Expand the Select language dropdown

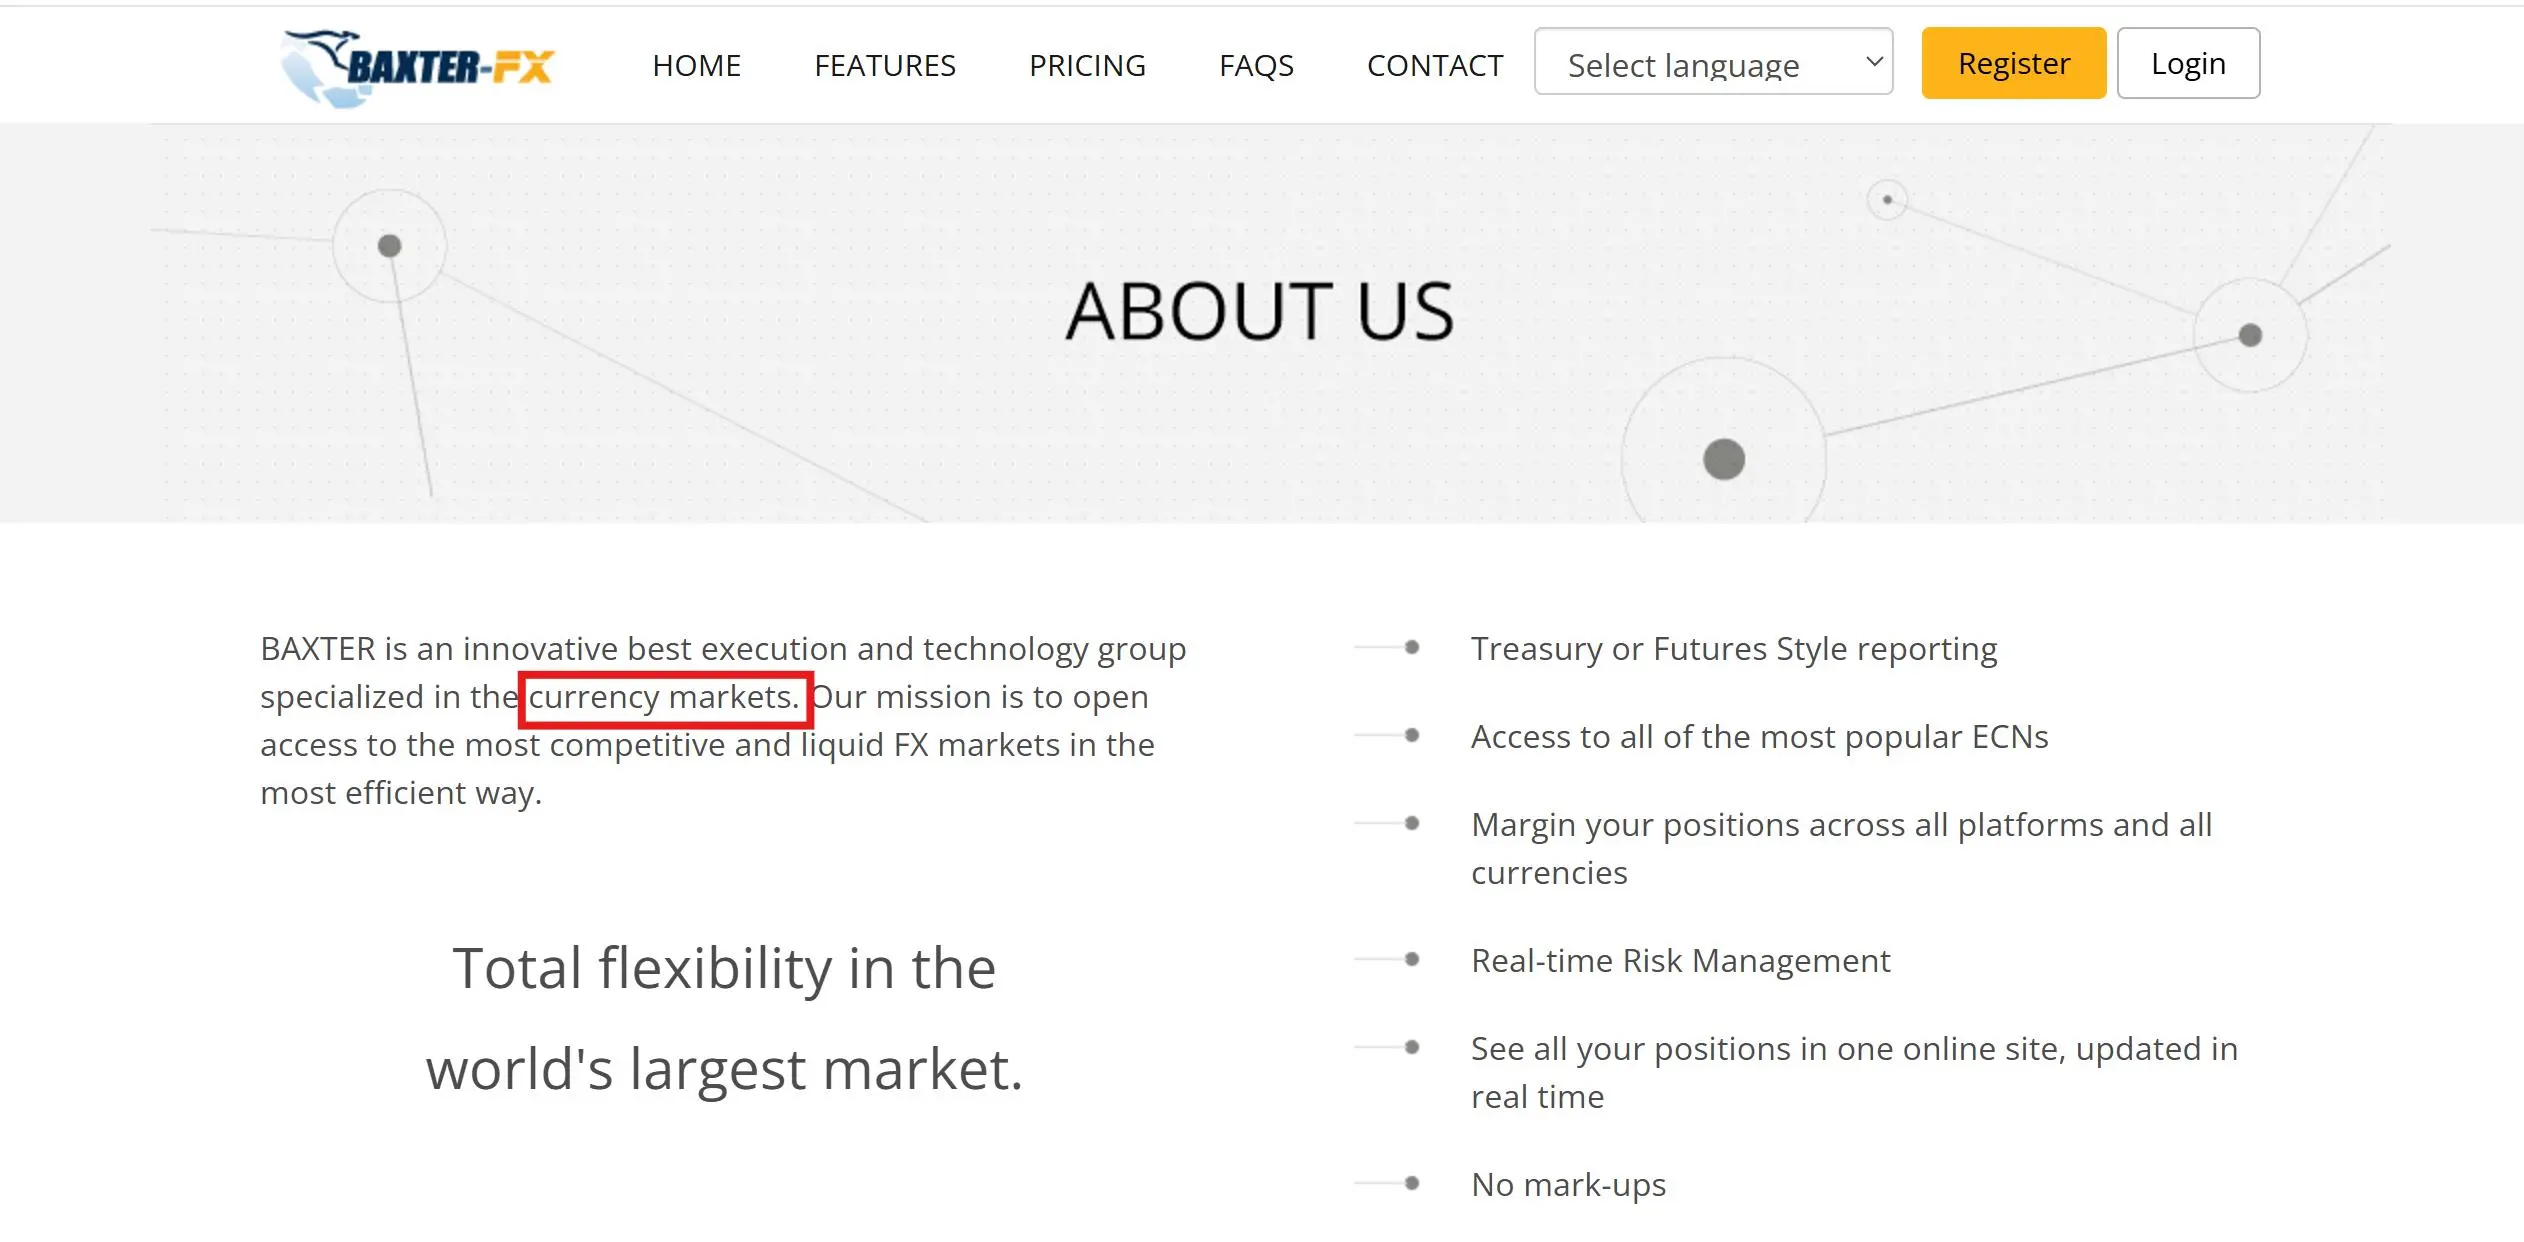pos(1713,62)
